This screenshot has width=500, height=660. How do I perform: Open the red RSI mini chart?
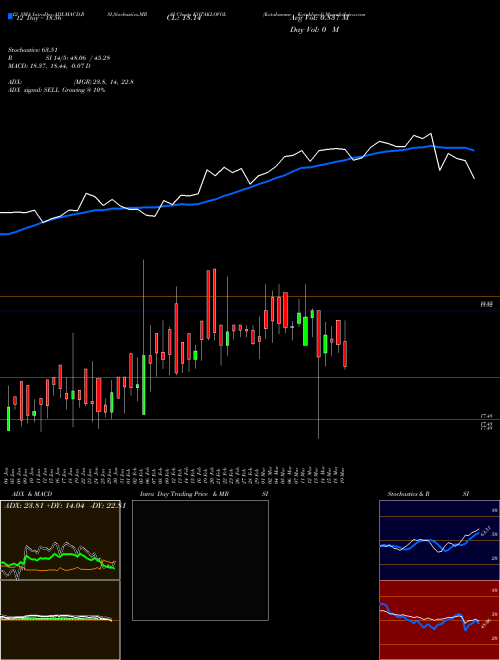(439, 620)
